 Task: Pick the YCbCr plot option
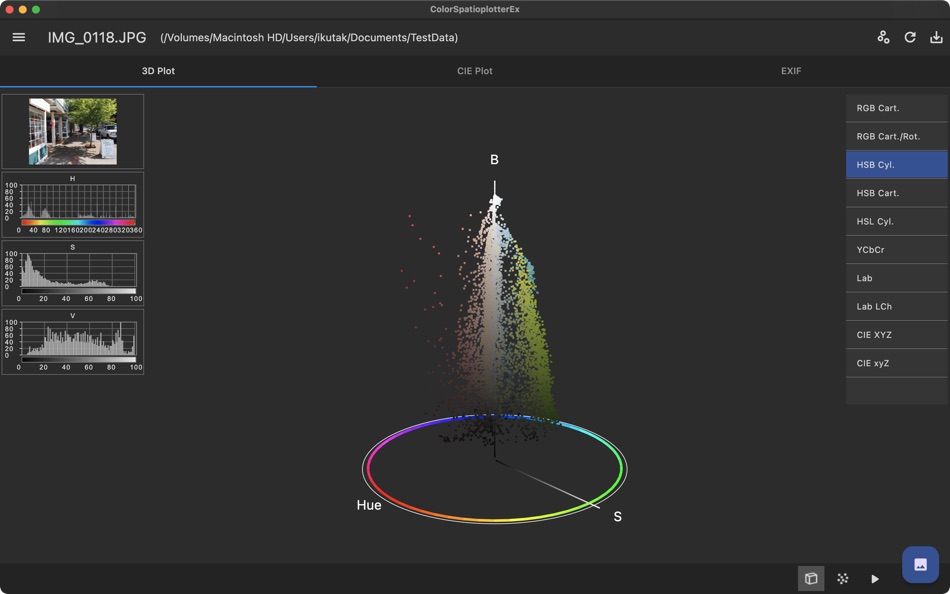(x=896, y=250)
